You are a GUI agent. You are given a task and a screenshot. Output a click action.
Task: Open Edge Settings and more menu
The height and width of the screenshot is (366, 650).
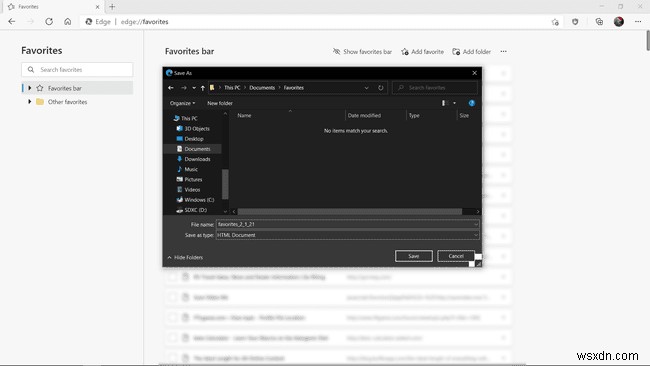(638, 22)
